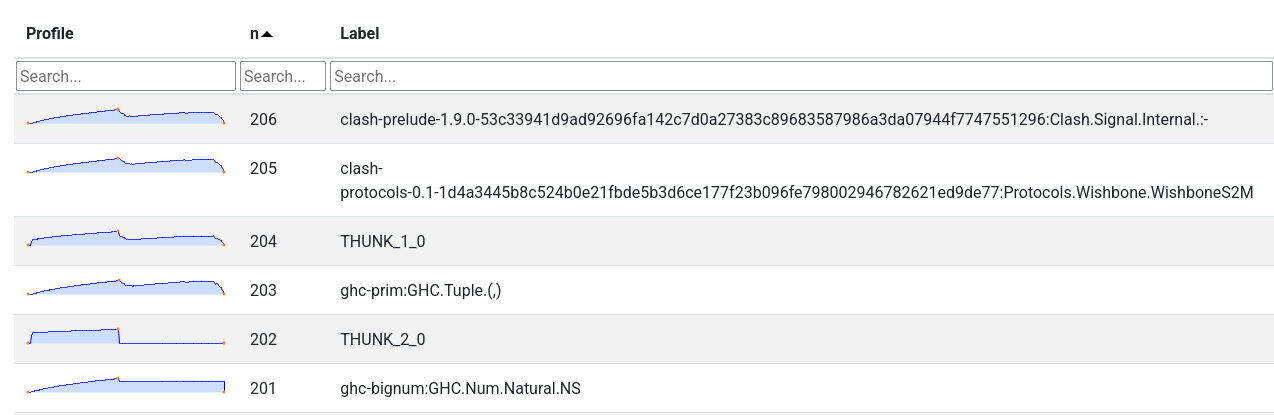Select the THUNK_1_0 label
Viewport: 1274px width, 415px height.
tap(383, 241)
